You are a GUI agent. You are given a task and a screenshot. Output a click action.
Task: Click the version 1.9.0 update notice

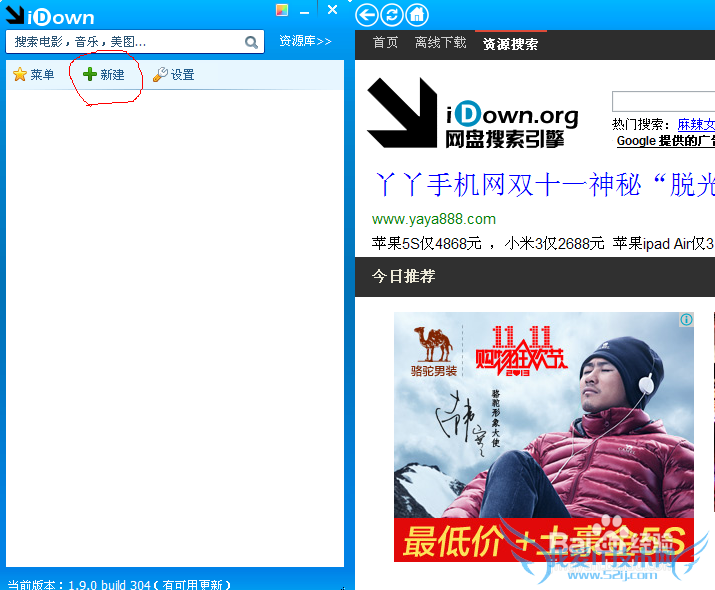pyautogui.click(x=119, y=584)
